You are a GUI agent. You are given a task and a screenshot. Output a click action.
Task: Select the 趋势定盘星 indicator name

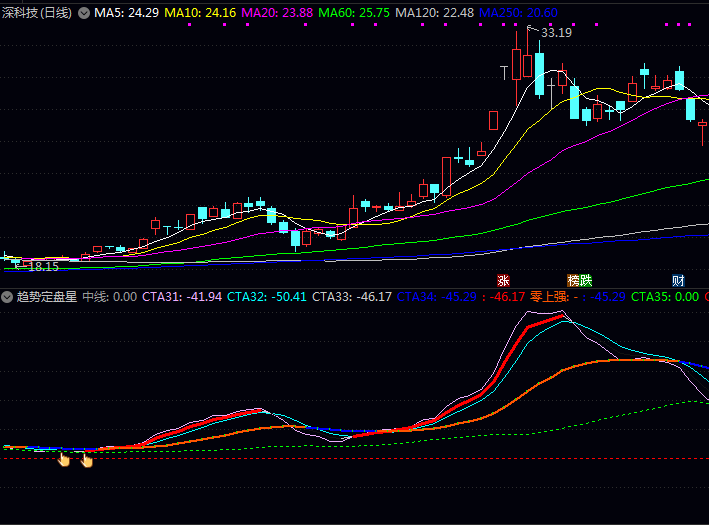(x=45, y=297)
